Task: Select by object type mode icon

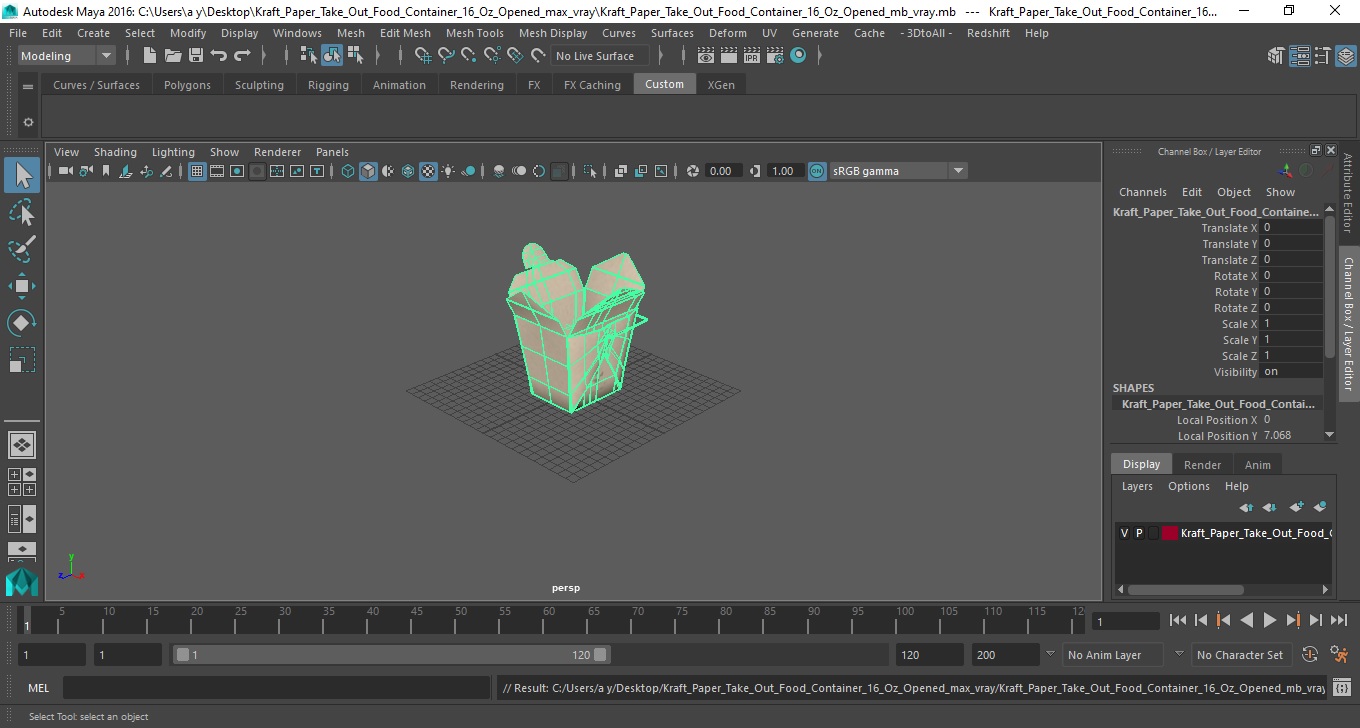Action: [x=331, y=56]
